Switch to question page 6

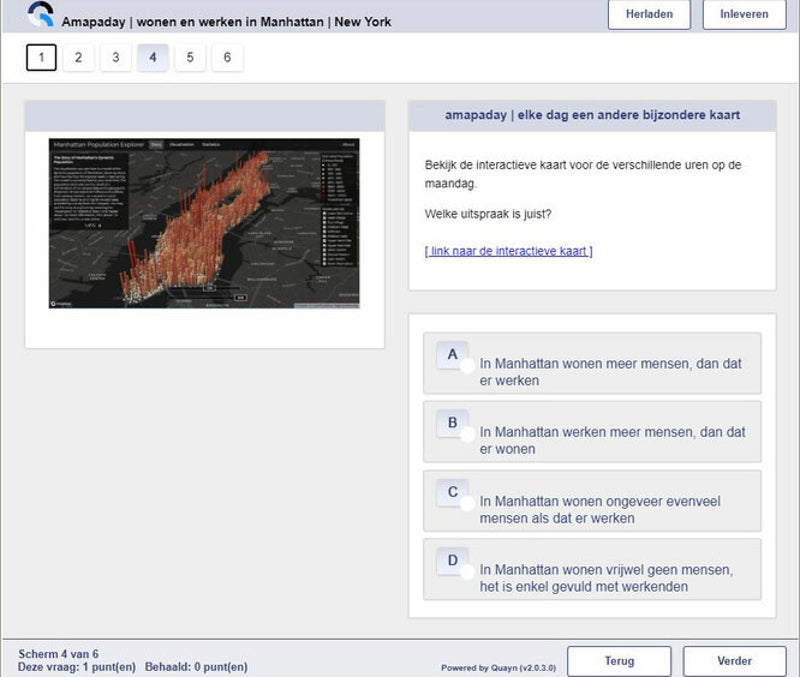click(227, 58)
